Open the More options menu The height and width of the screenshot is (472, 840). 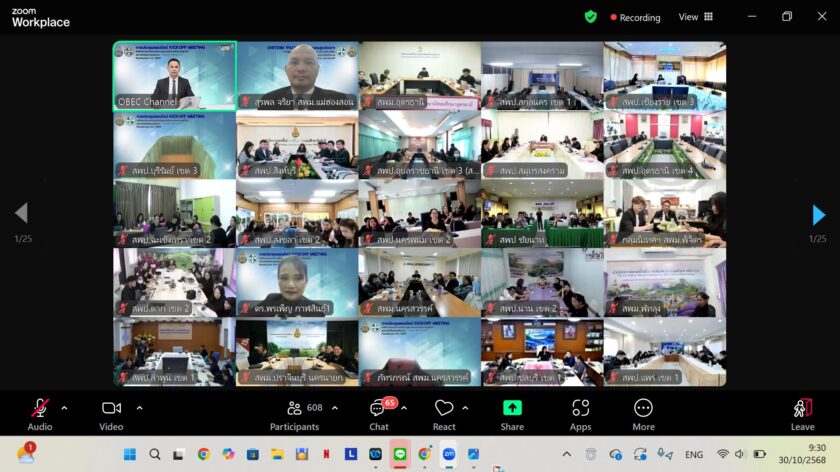pyautogui.click(x=643, y=409)
